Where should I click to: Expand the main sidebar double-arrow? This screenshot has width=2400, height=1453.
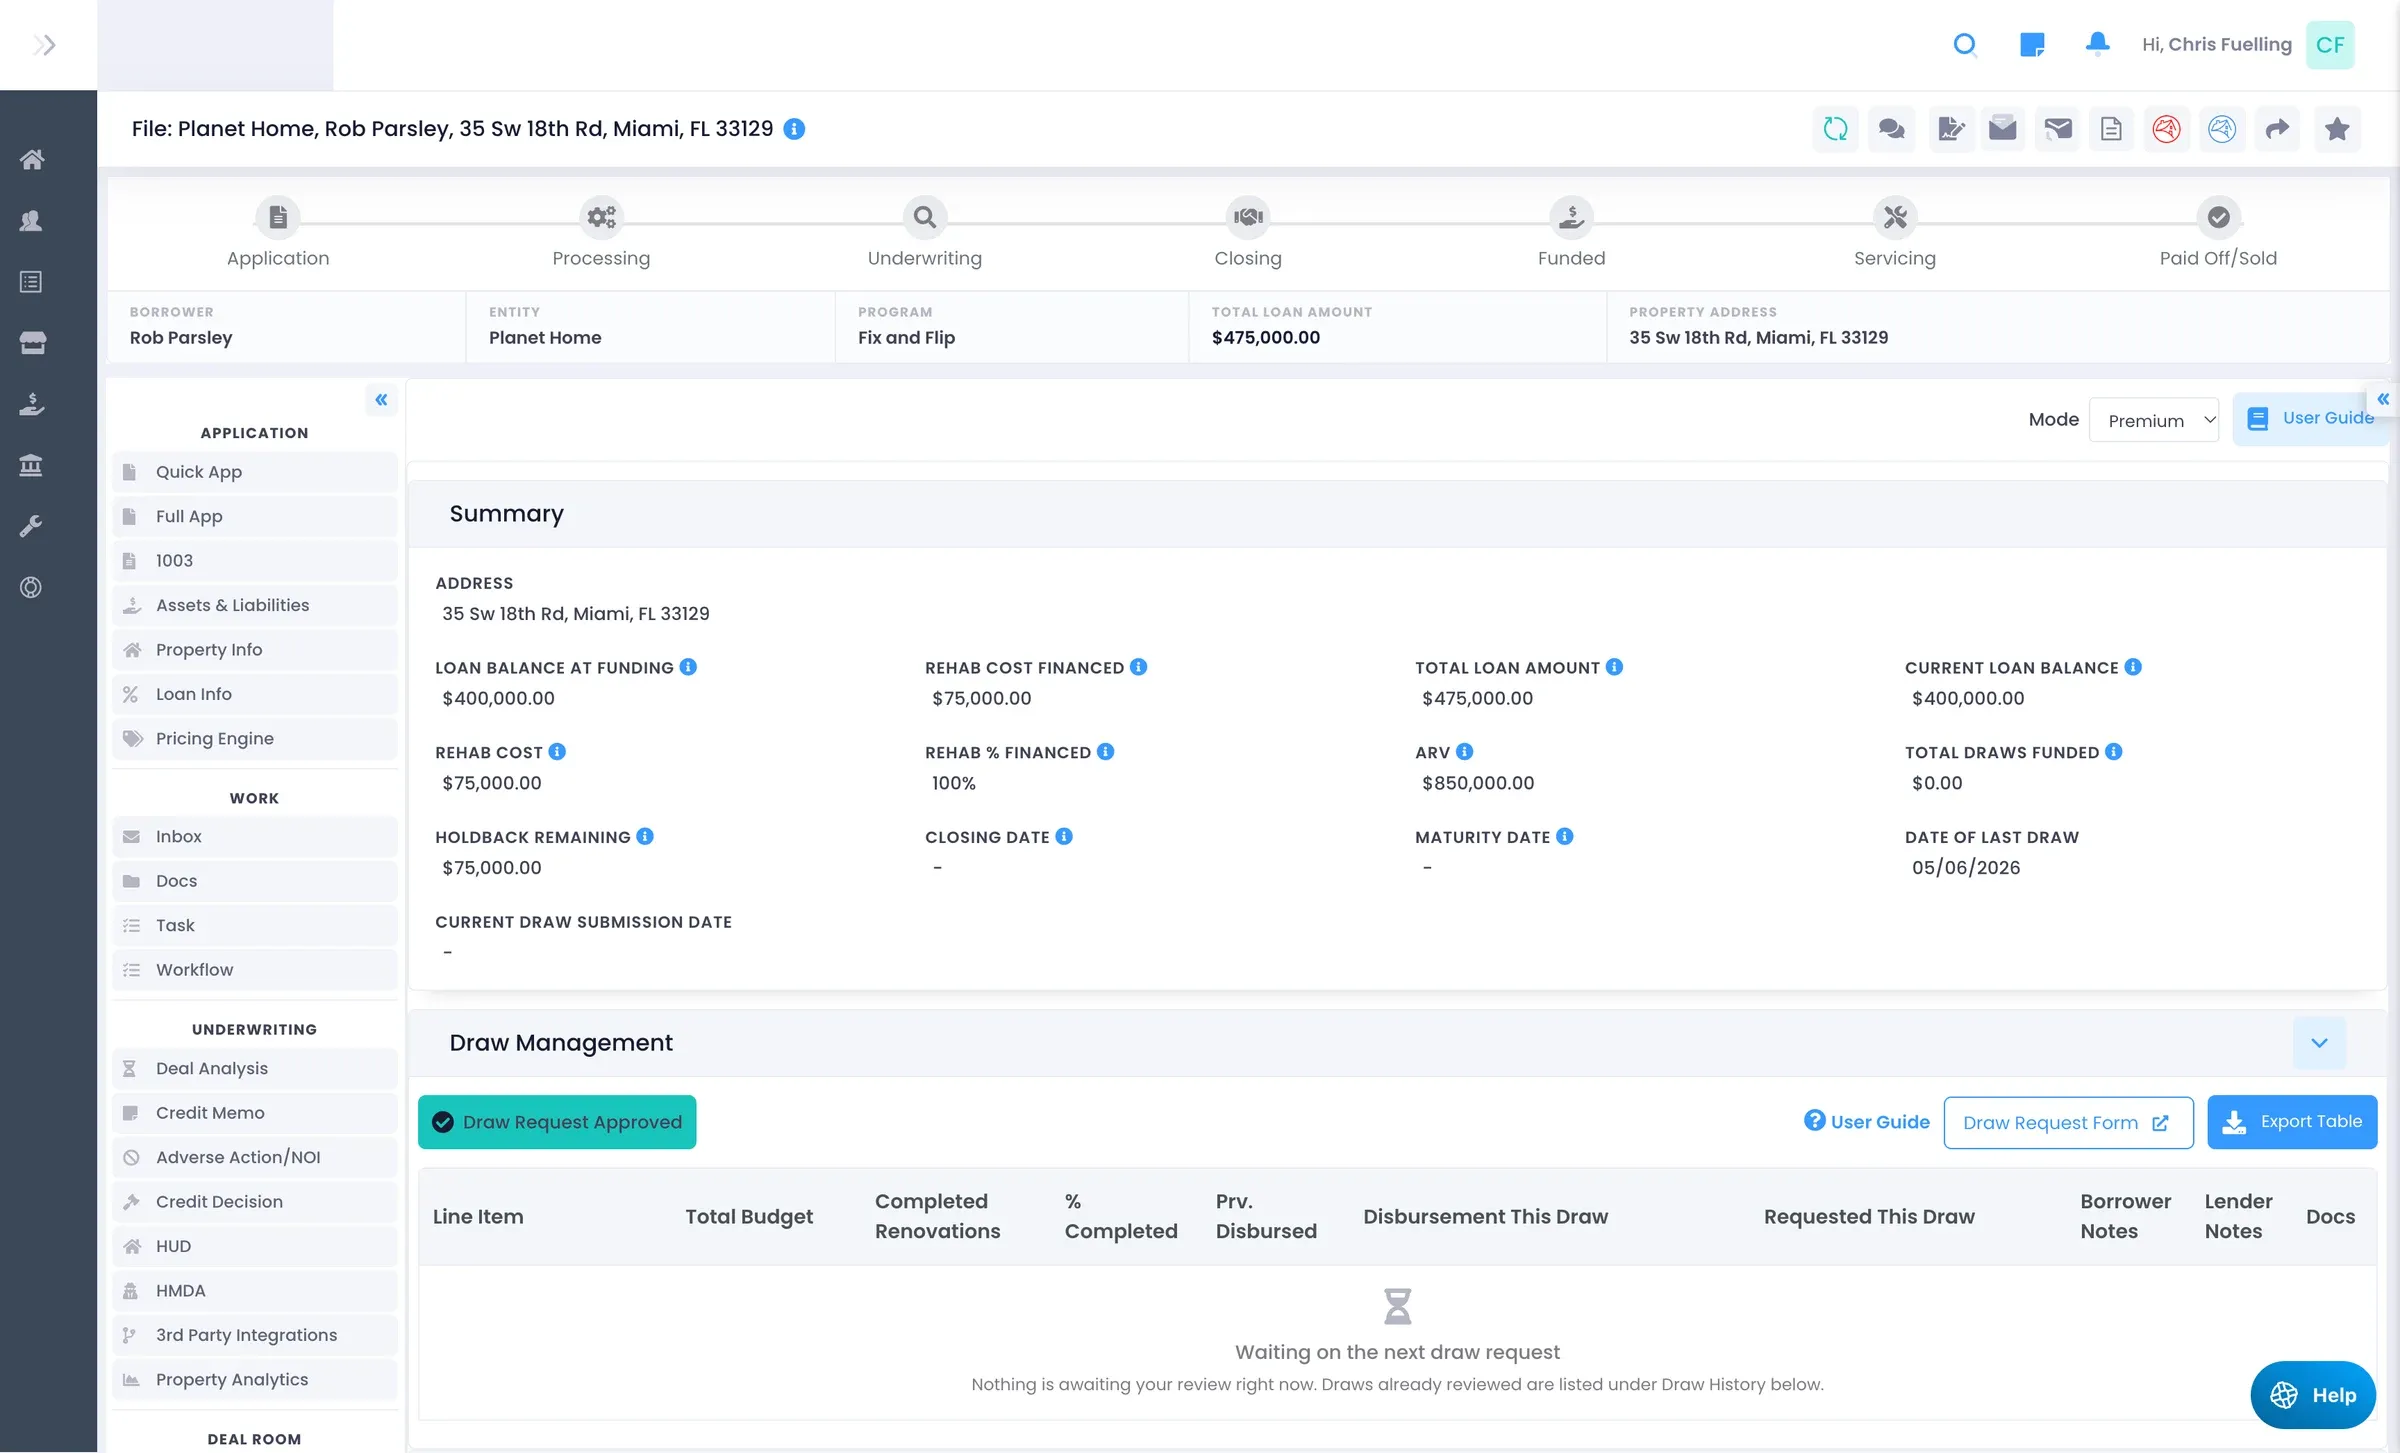(x=44, y=45)
